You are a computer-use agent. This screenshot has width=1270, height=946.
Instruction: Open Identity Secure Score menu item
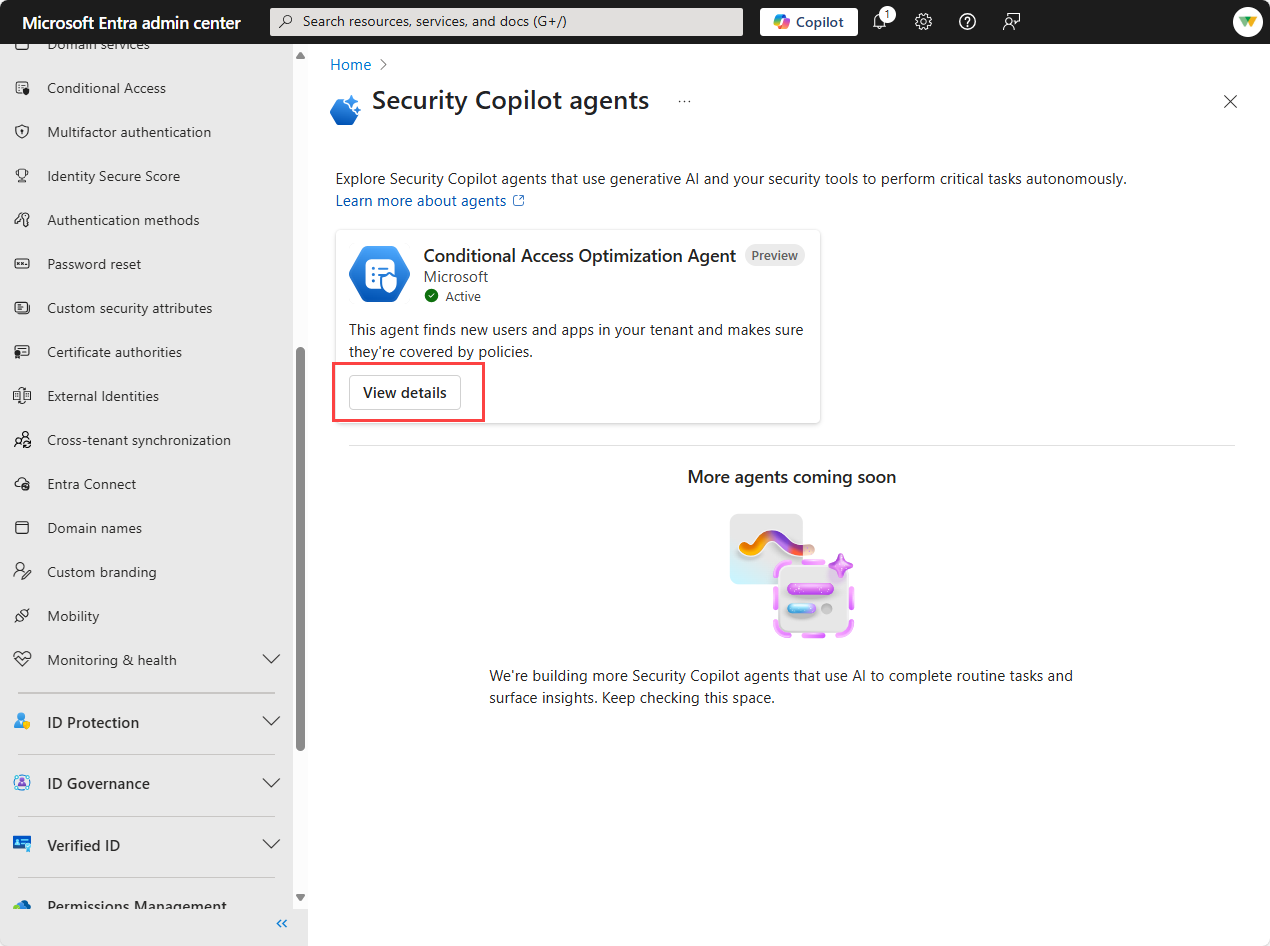pyautogui.click(x=114, y=176)
